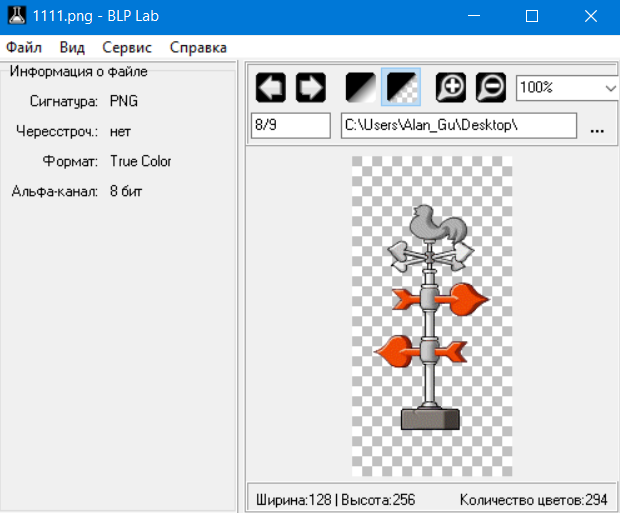620x513 pixels.
Task: Open the Сервис menu
Action: 127,47
